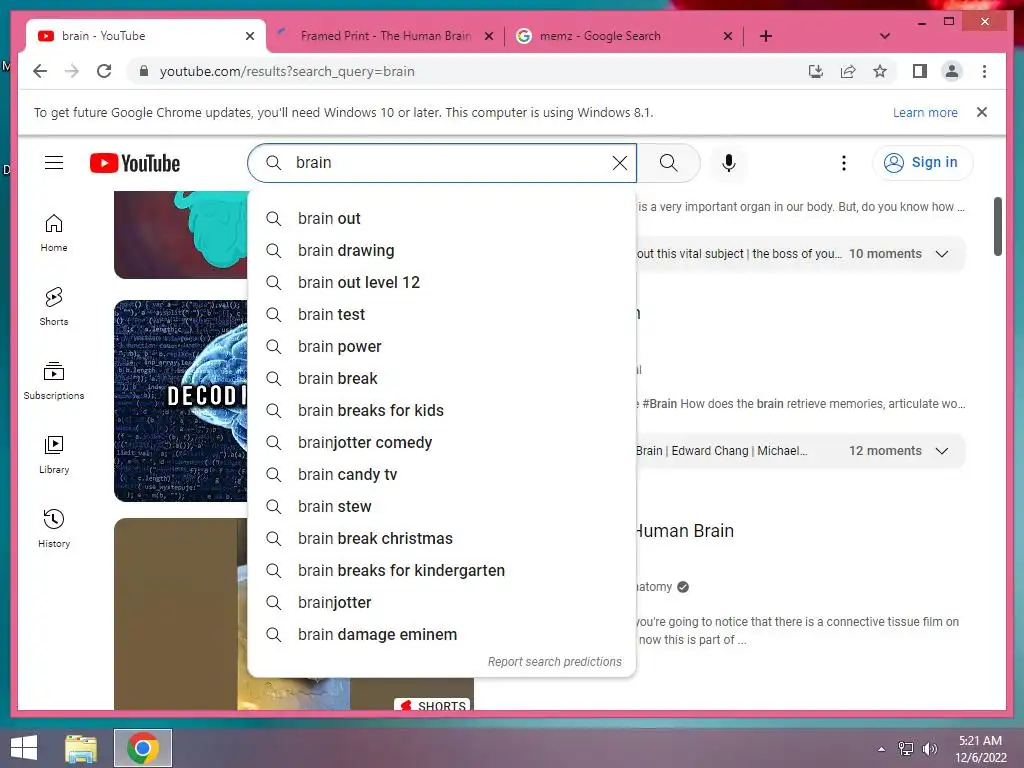Image resolution: width=1024 pixels, height=768 pixels.
Task: Dismiss the Chrome update notification bar
Action: [982, 112]
